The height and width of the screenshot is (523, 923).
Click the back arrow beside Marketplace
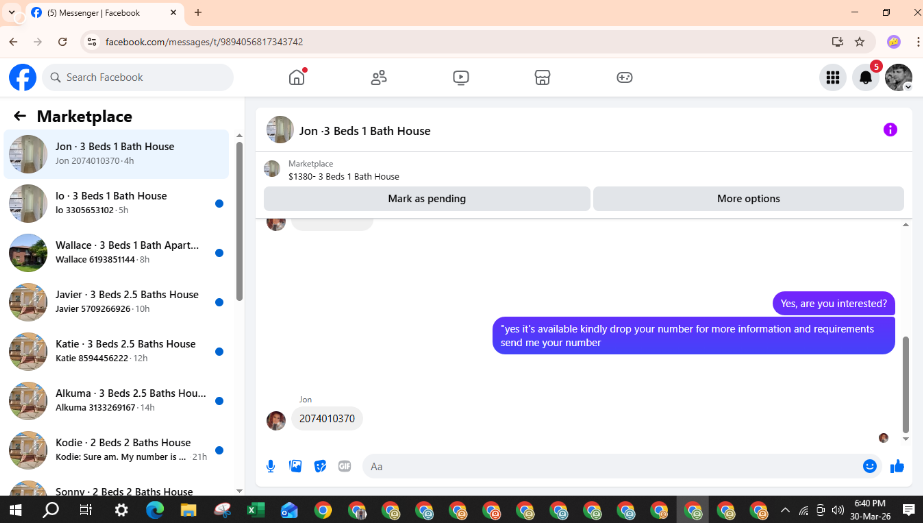tap(20, 116)
